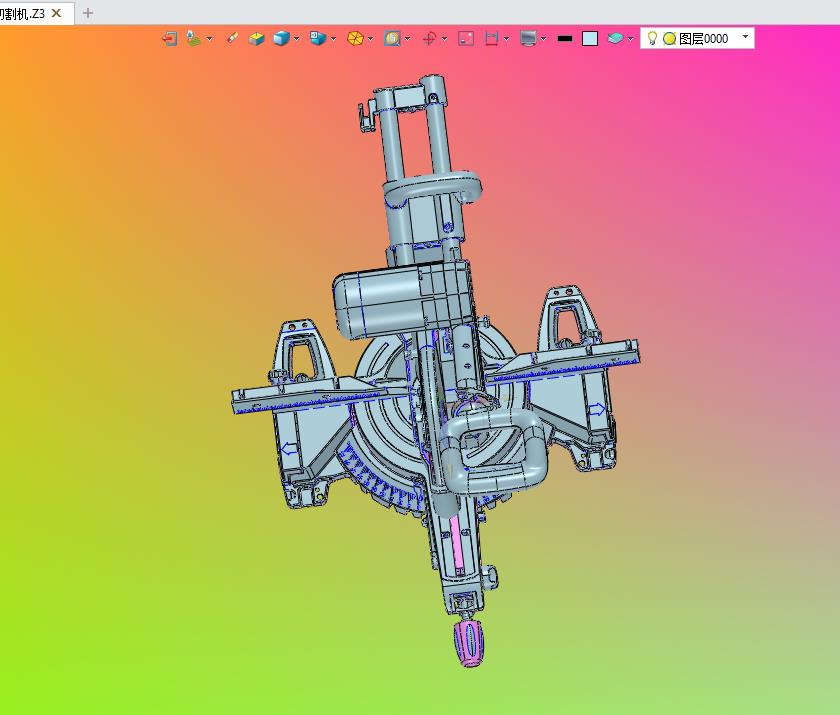Close the 切割机.Z3 document tab
Screen dimensions: 840x715
click(x=56, y=13)
